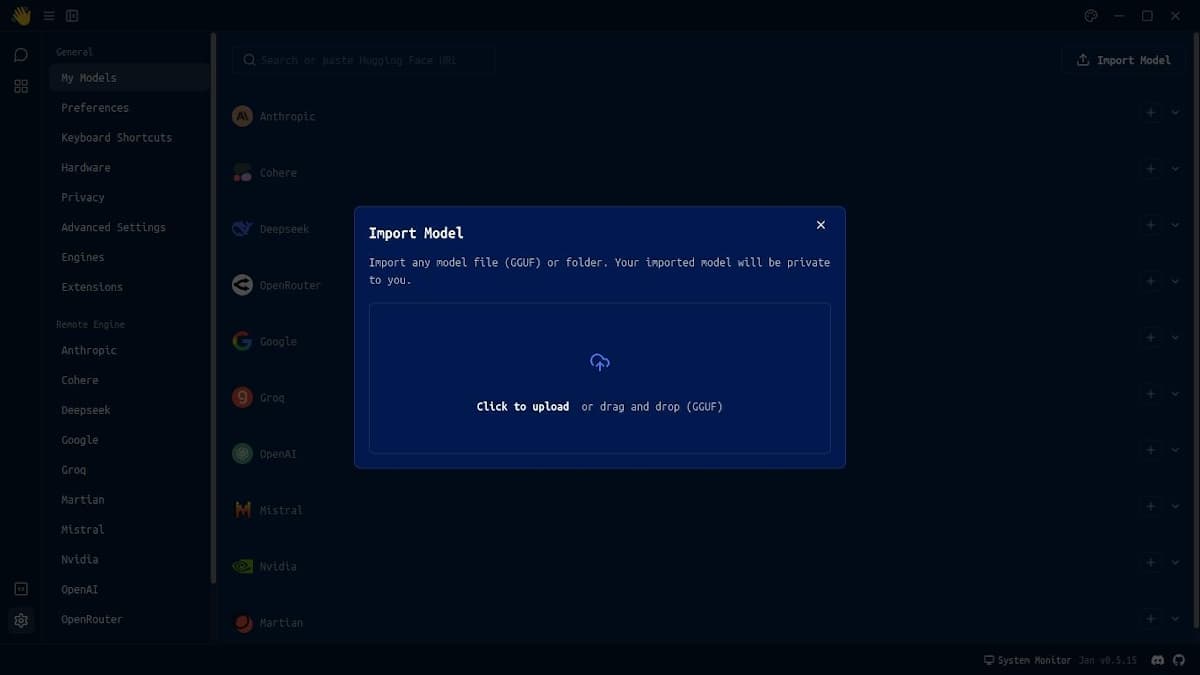
Task: Click the Mistral provider logo
Action: click(242, 510)
